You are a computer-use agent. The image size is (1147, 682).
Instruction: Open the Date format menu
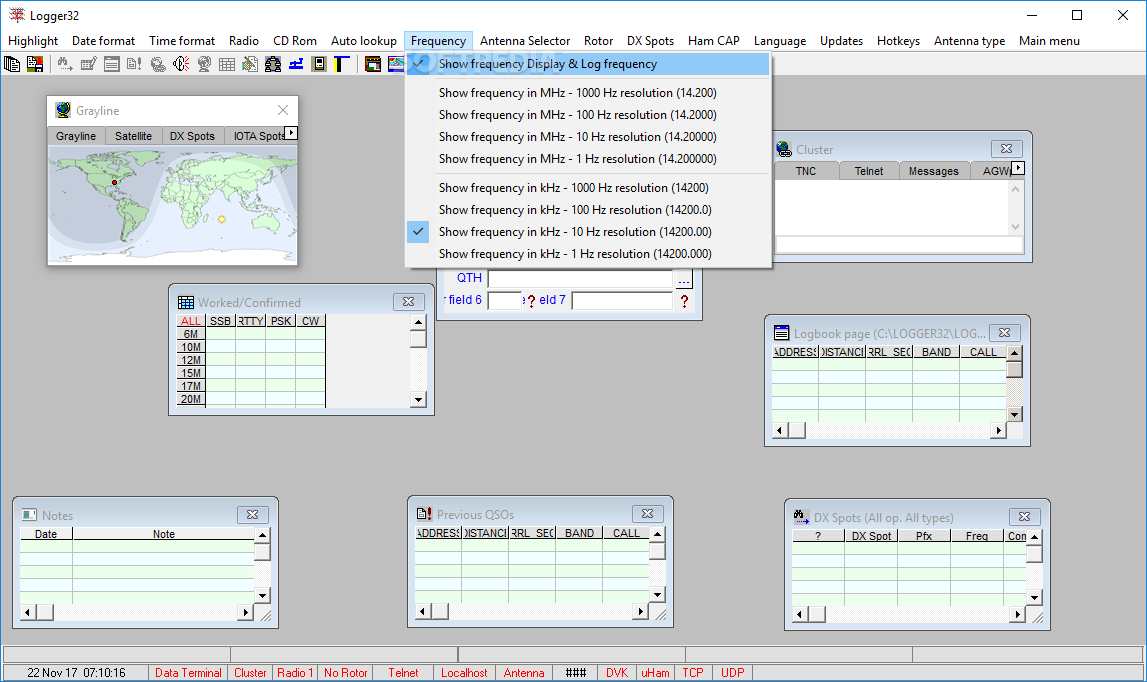point(103,41)
